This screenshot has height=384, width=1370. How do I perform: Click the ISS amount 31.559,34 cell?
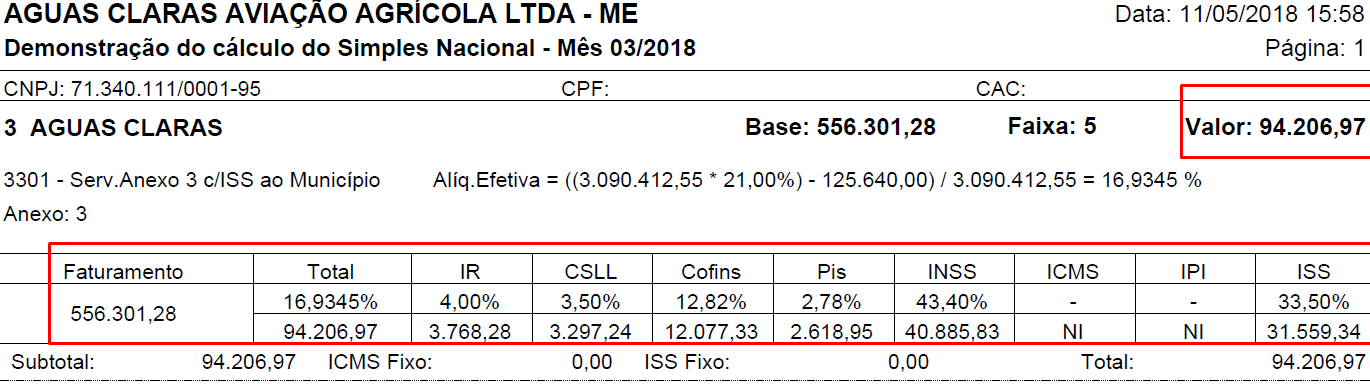coord(1311,331)
